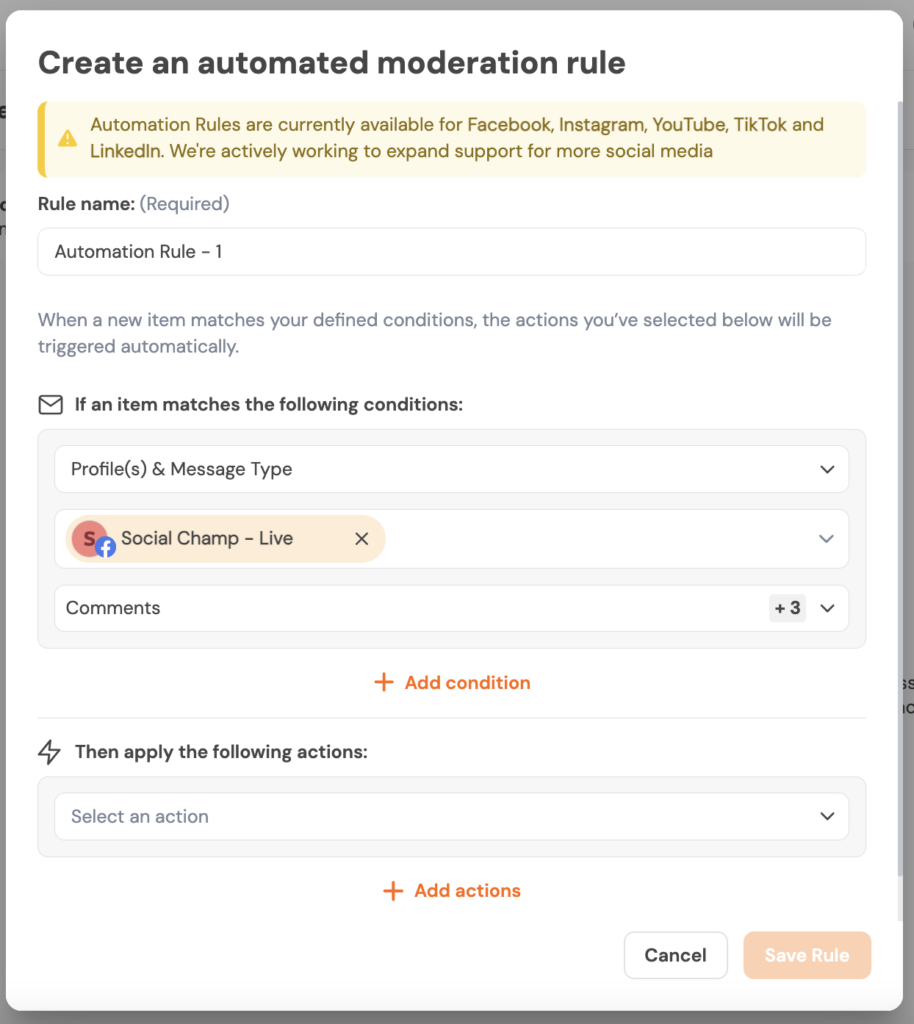Viewport: 914px width, 1024px height.
Task: Expand the profile selector chevron
Action: coord(826,539)
